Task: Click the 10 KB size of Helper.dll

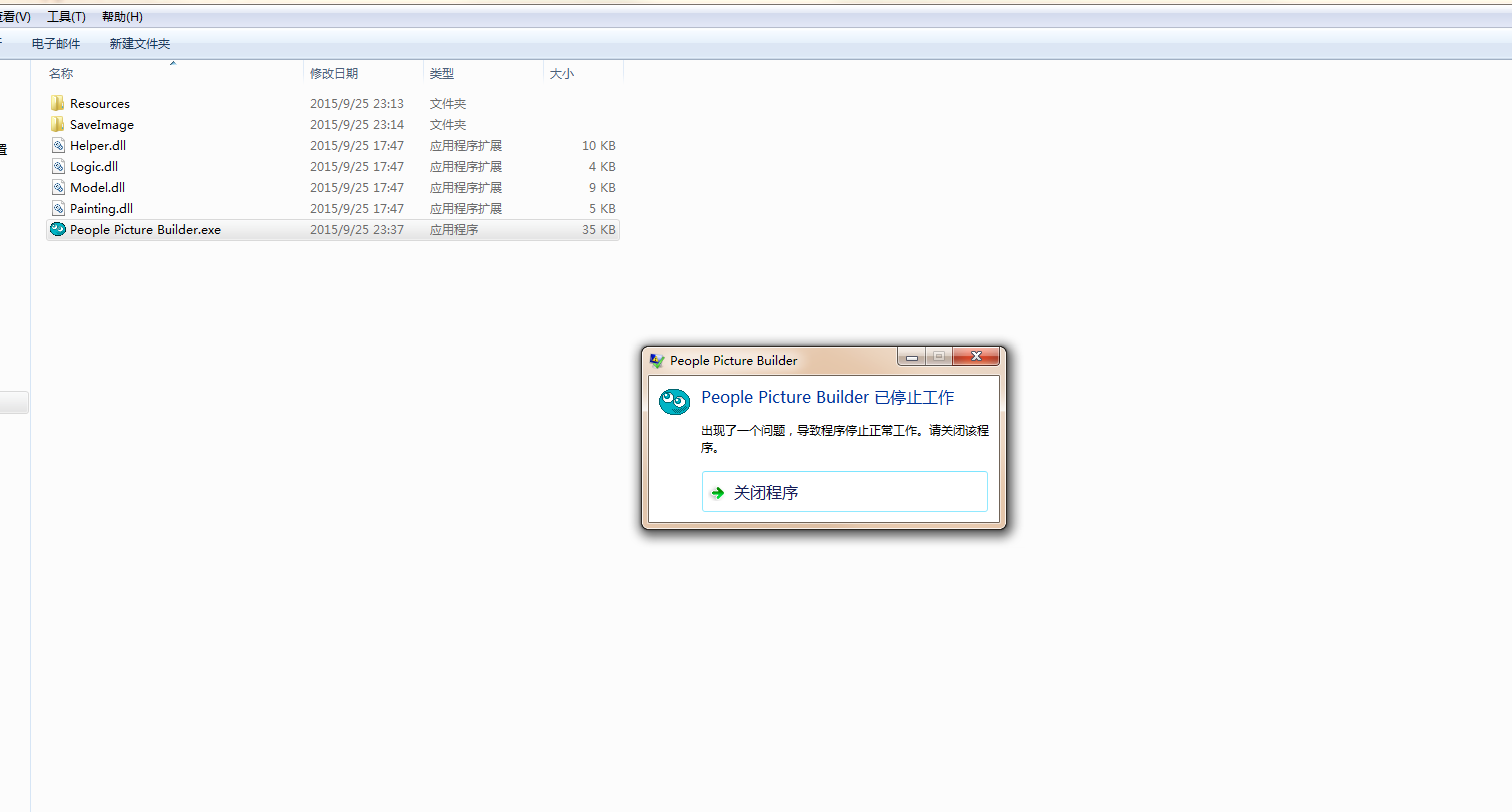Action: click(x=599, y=146)
